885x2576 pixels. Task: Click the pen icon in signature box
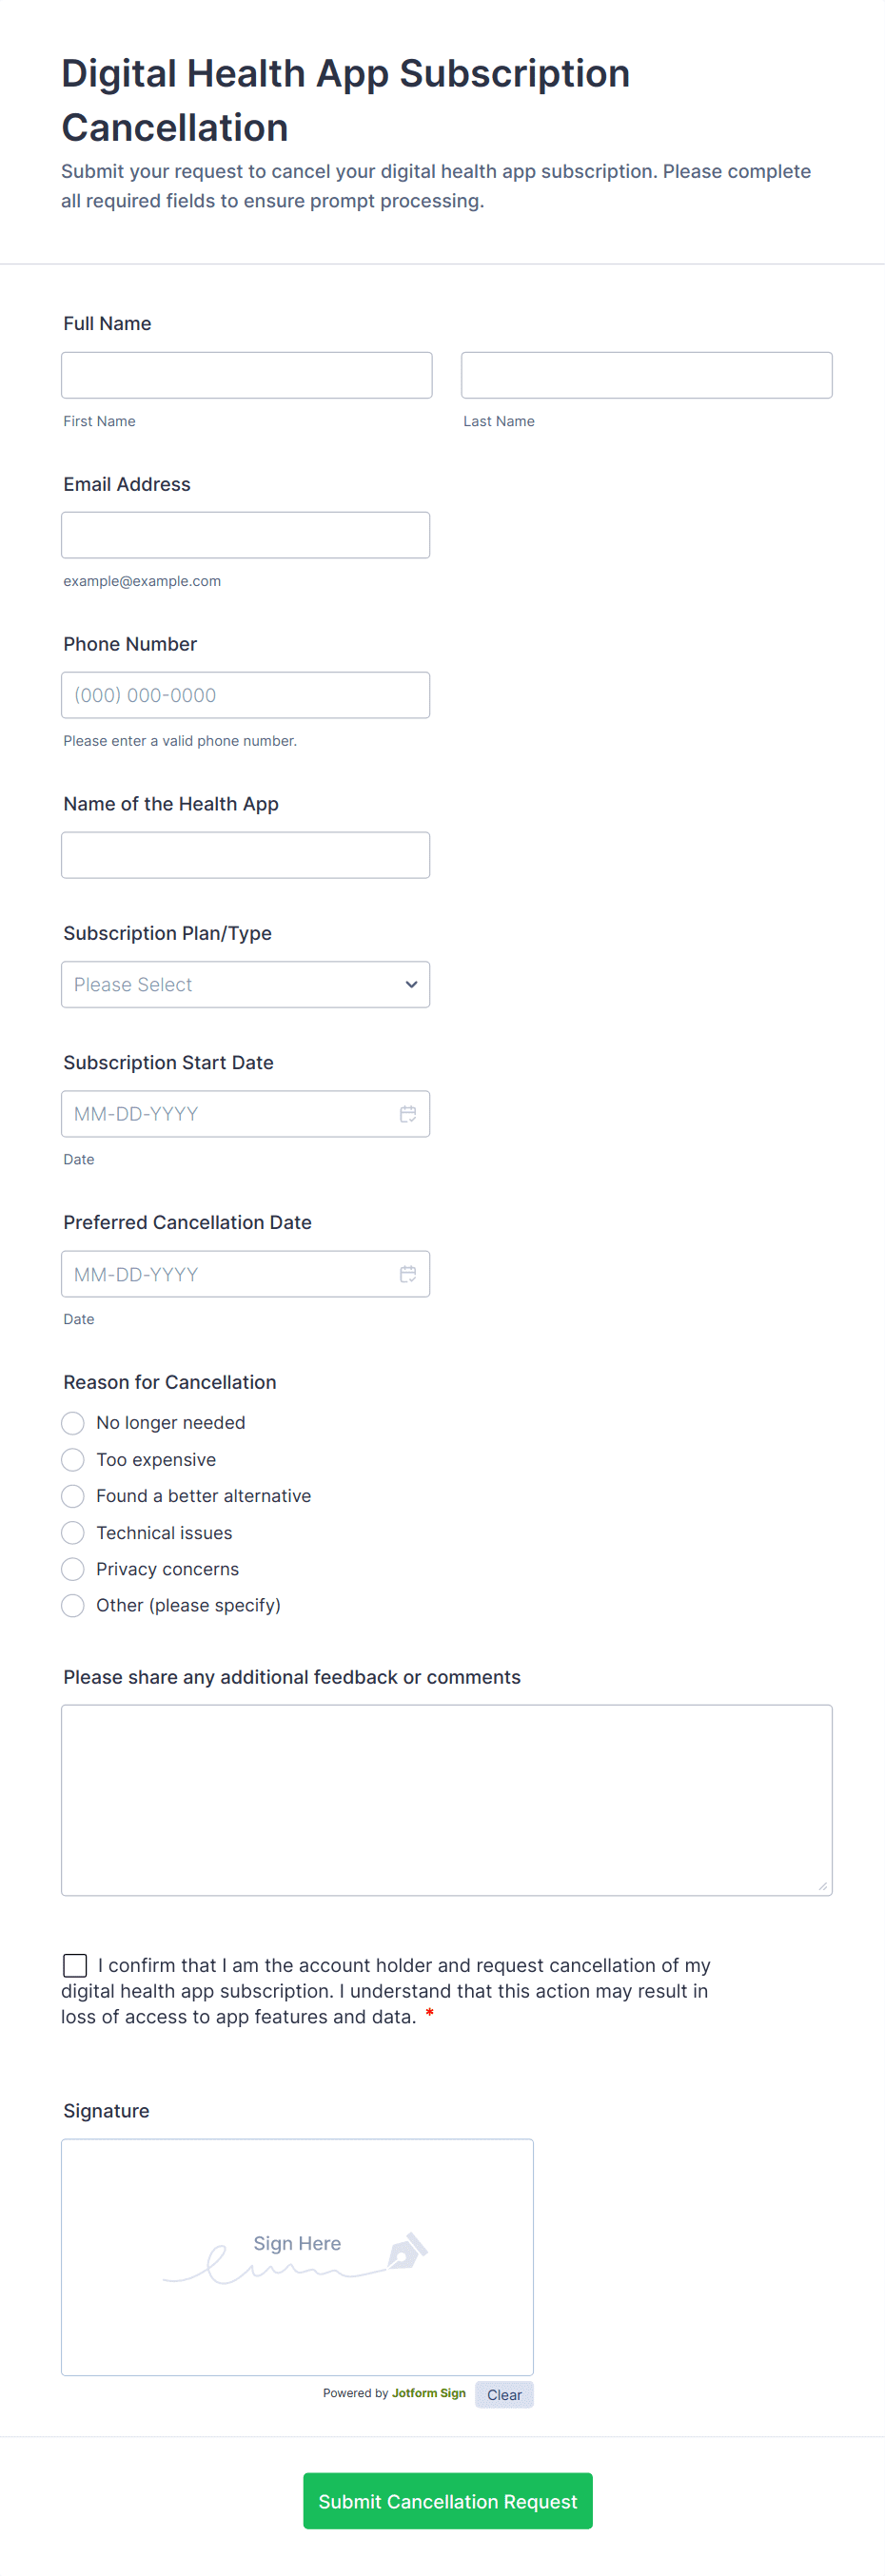pyautogui.click(x=406, y=2251)
